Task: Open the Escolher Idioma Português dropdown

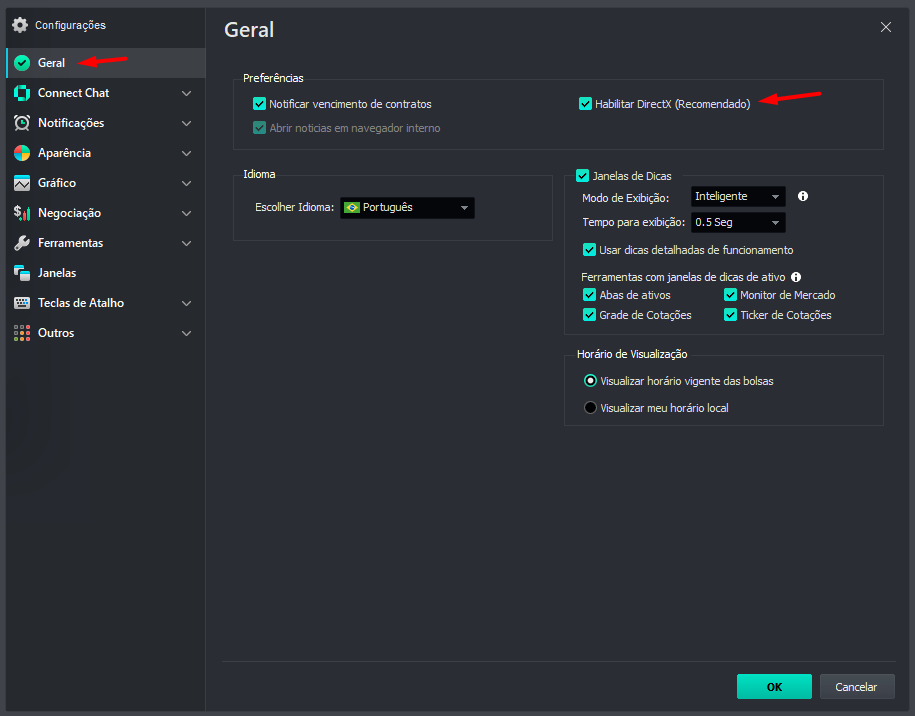Action: coord(407,208)
